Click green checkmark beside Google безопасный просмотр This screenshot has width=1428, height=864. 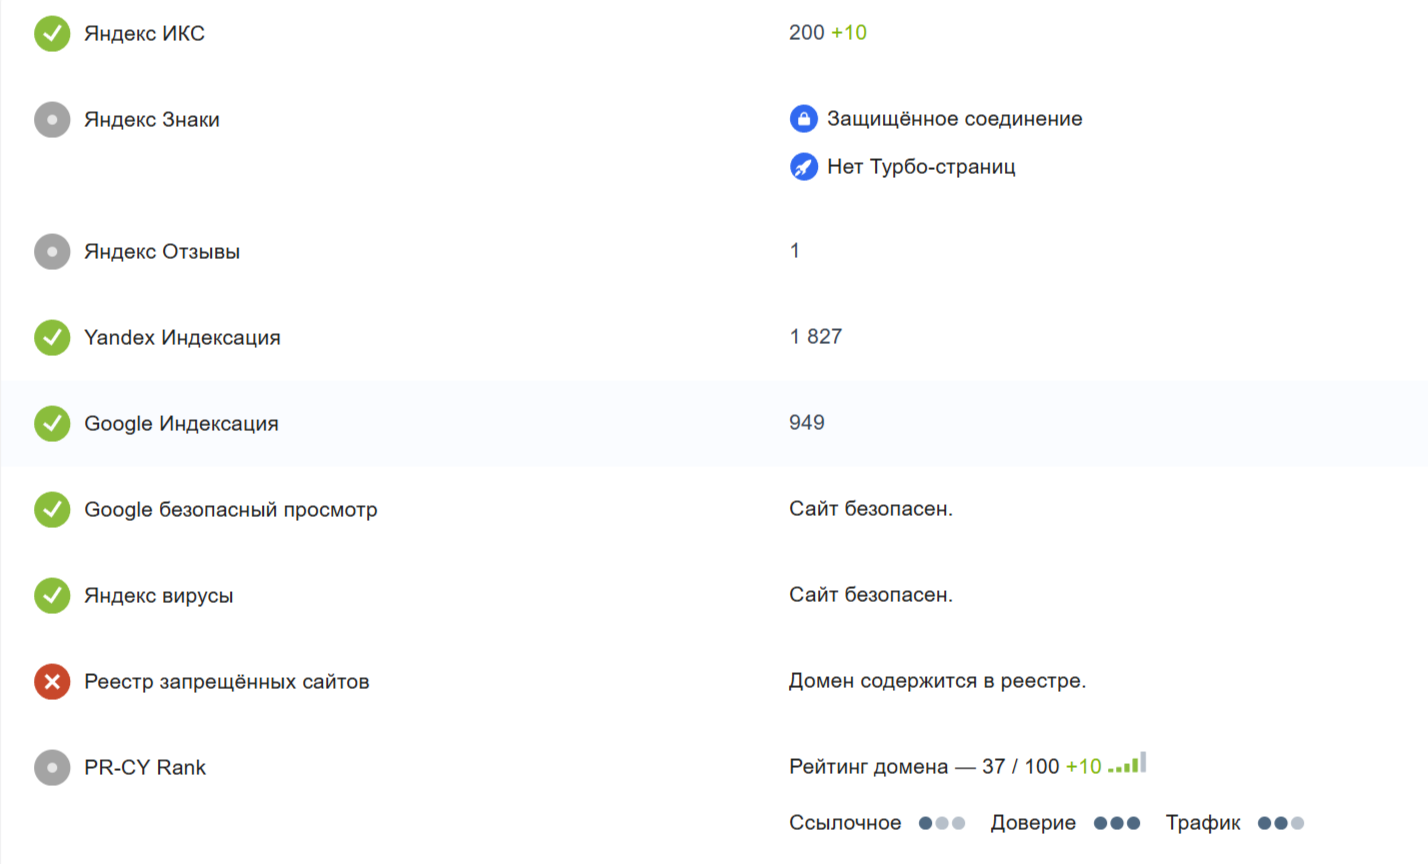click(x=52, y=510)
